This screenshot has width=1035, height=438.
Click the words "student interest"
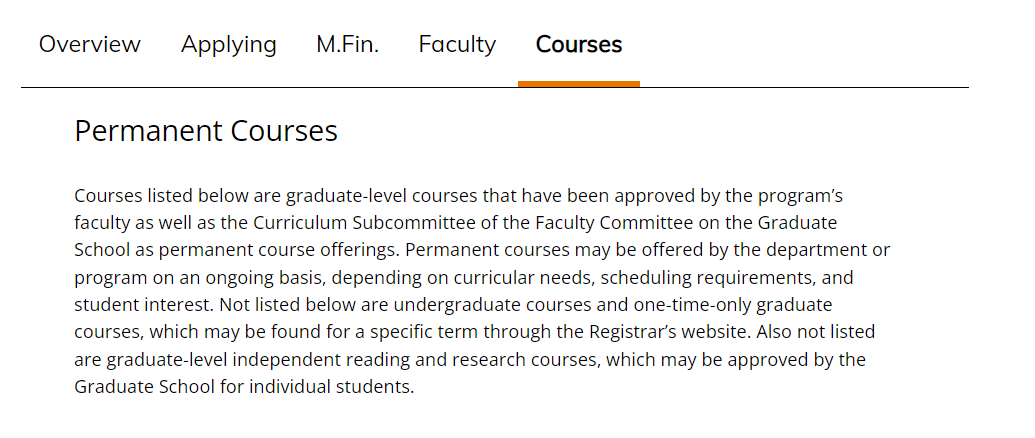coord(144,305)
